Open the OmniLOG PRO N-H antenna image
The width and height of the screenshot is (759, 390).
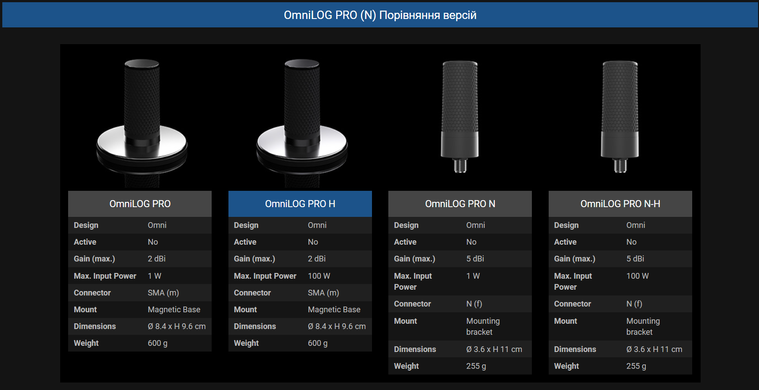click(620, 117)
